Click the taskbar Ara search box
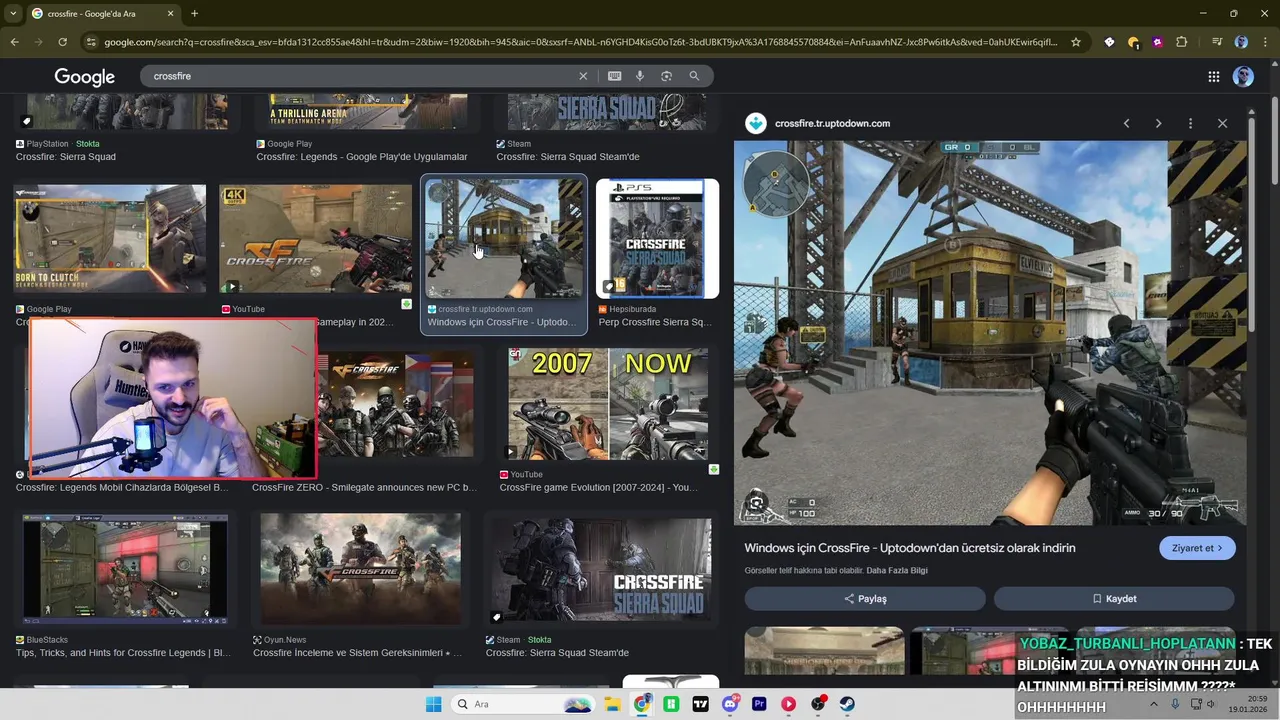1280x720 pixels. pyautogui.click(x=521, y=704)
